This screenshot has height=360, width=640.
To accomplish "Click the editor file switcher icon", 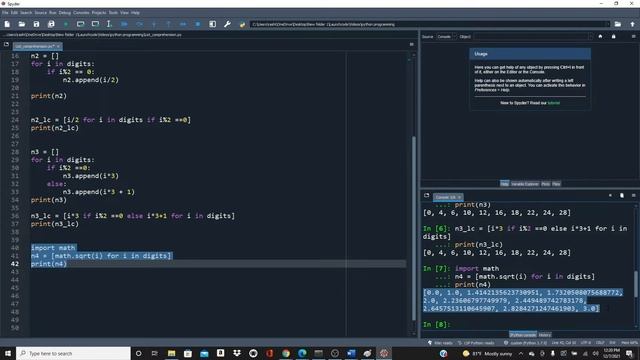I will (6, 44).
